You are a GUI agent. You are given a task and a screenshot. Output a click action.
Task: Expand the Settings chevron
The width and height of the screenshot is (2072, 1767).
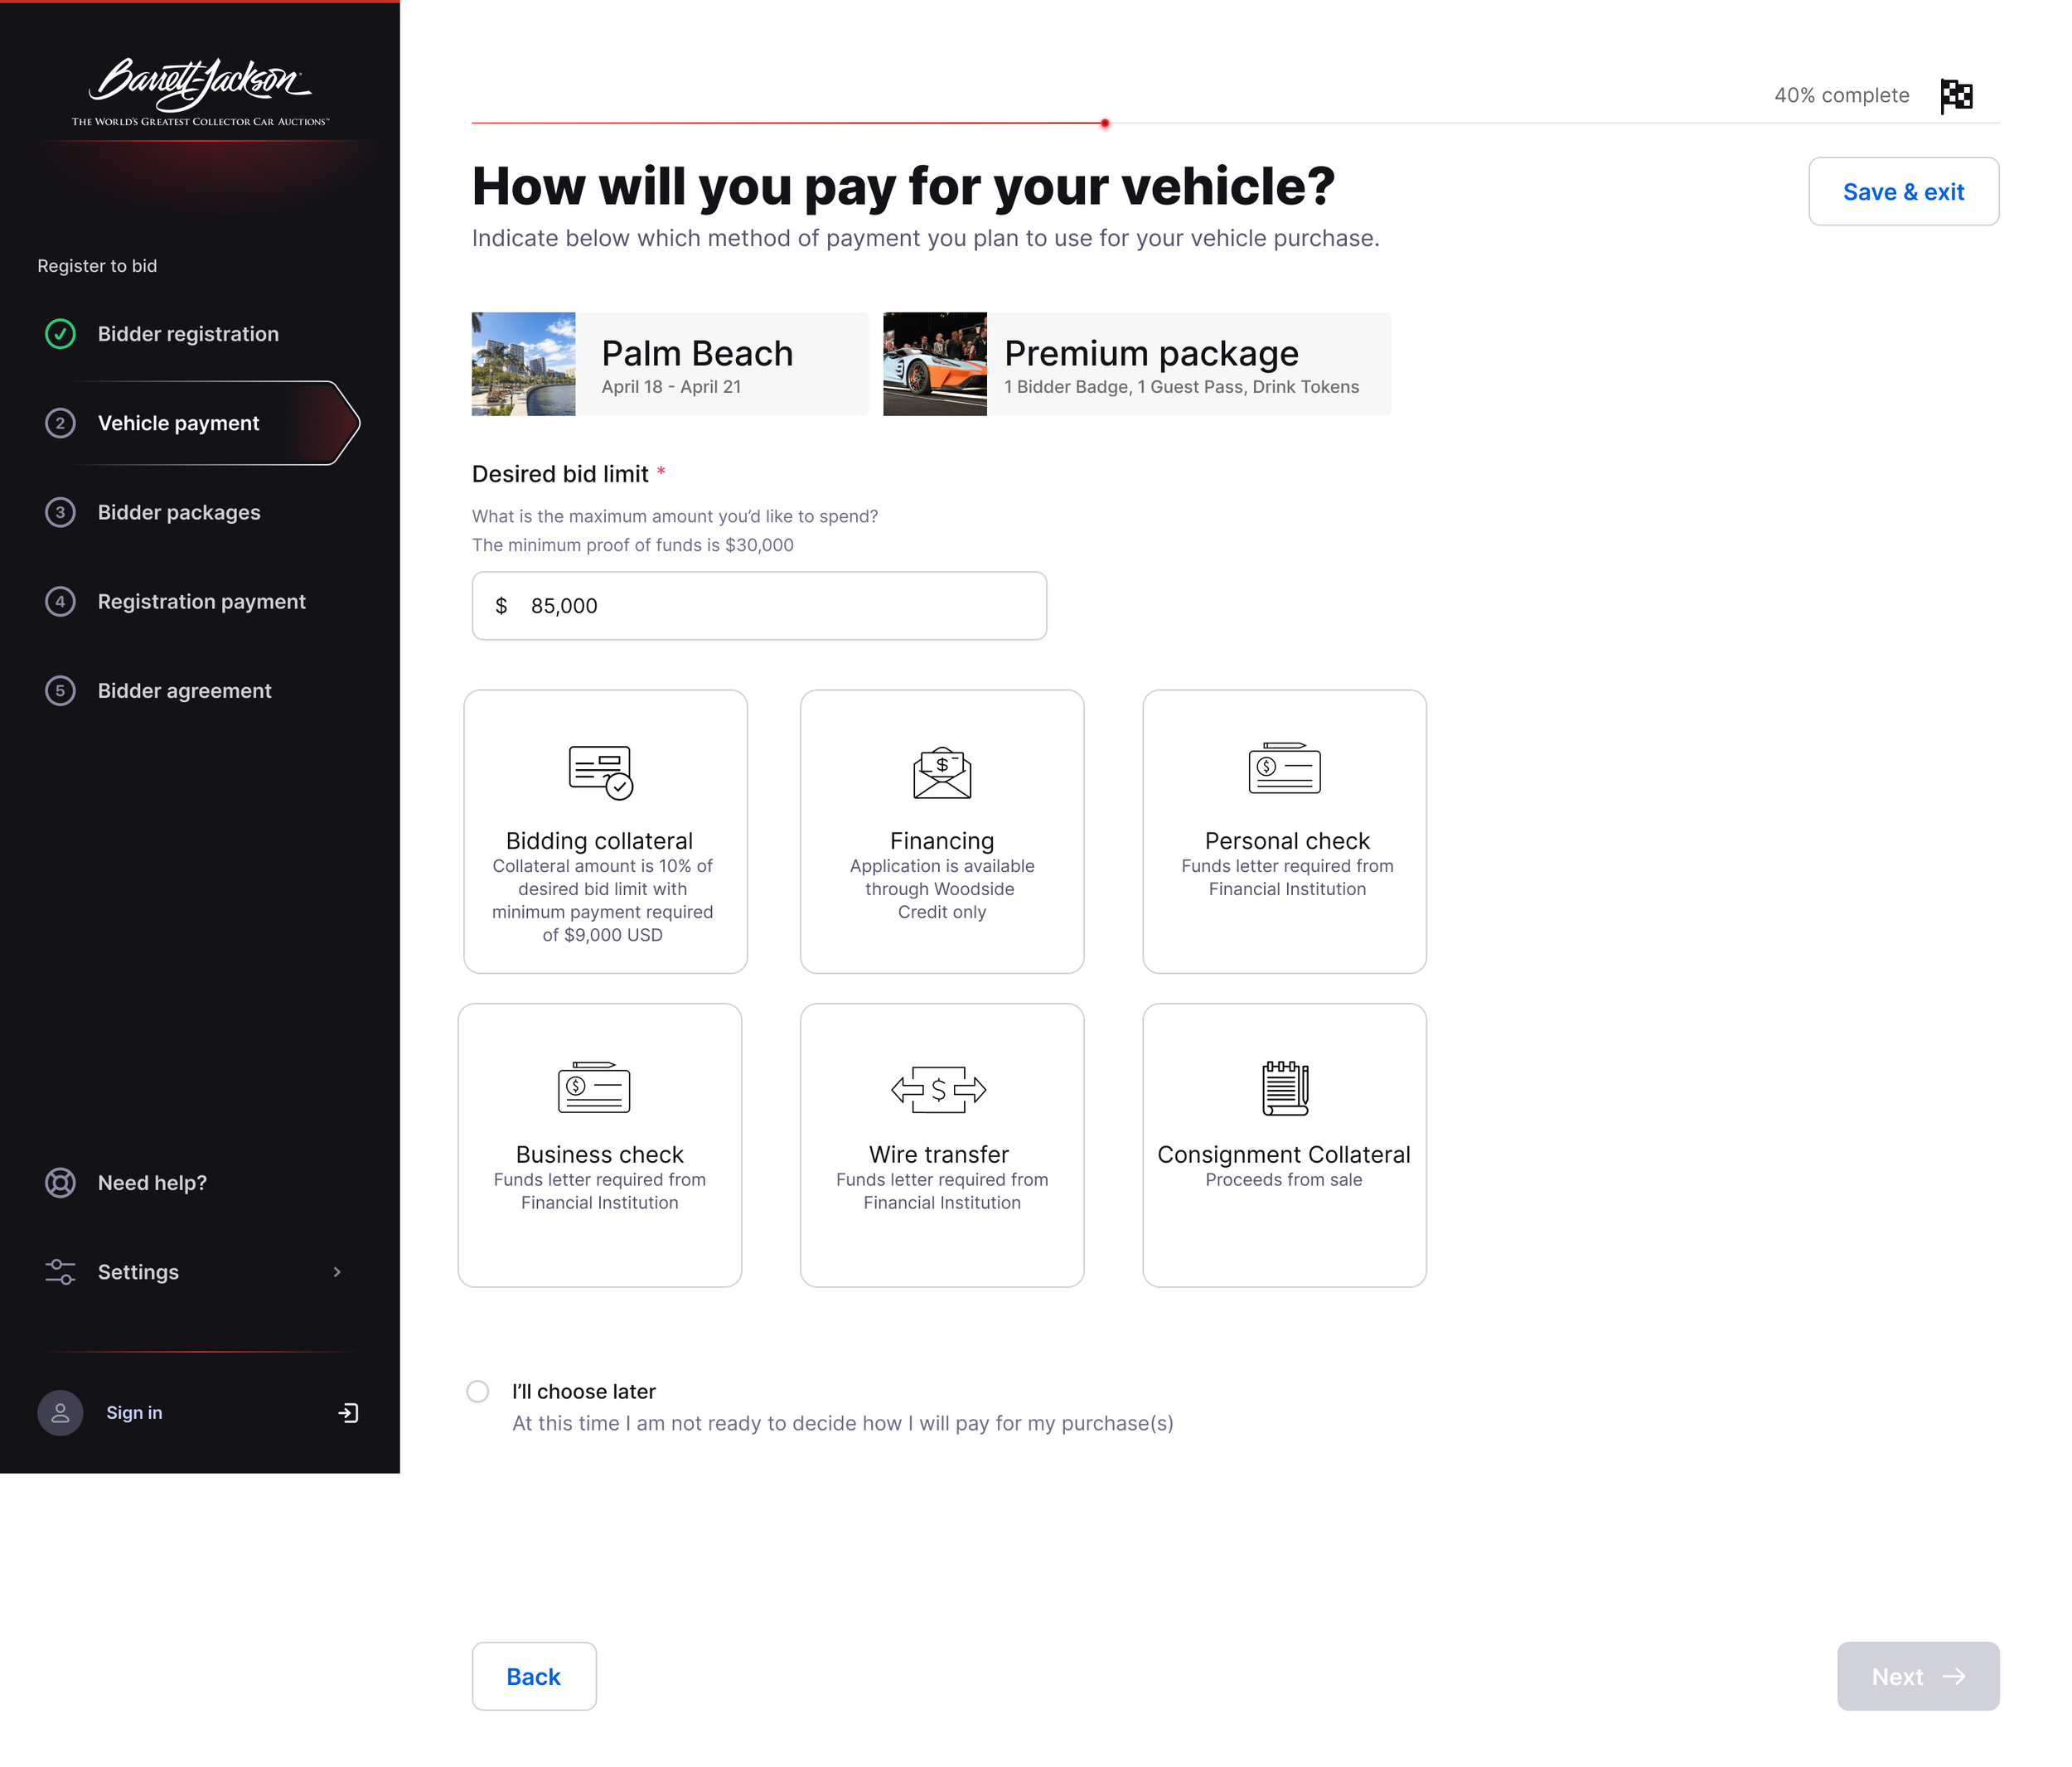pos(337,1272)
